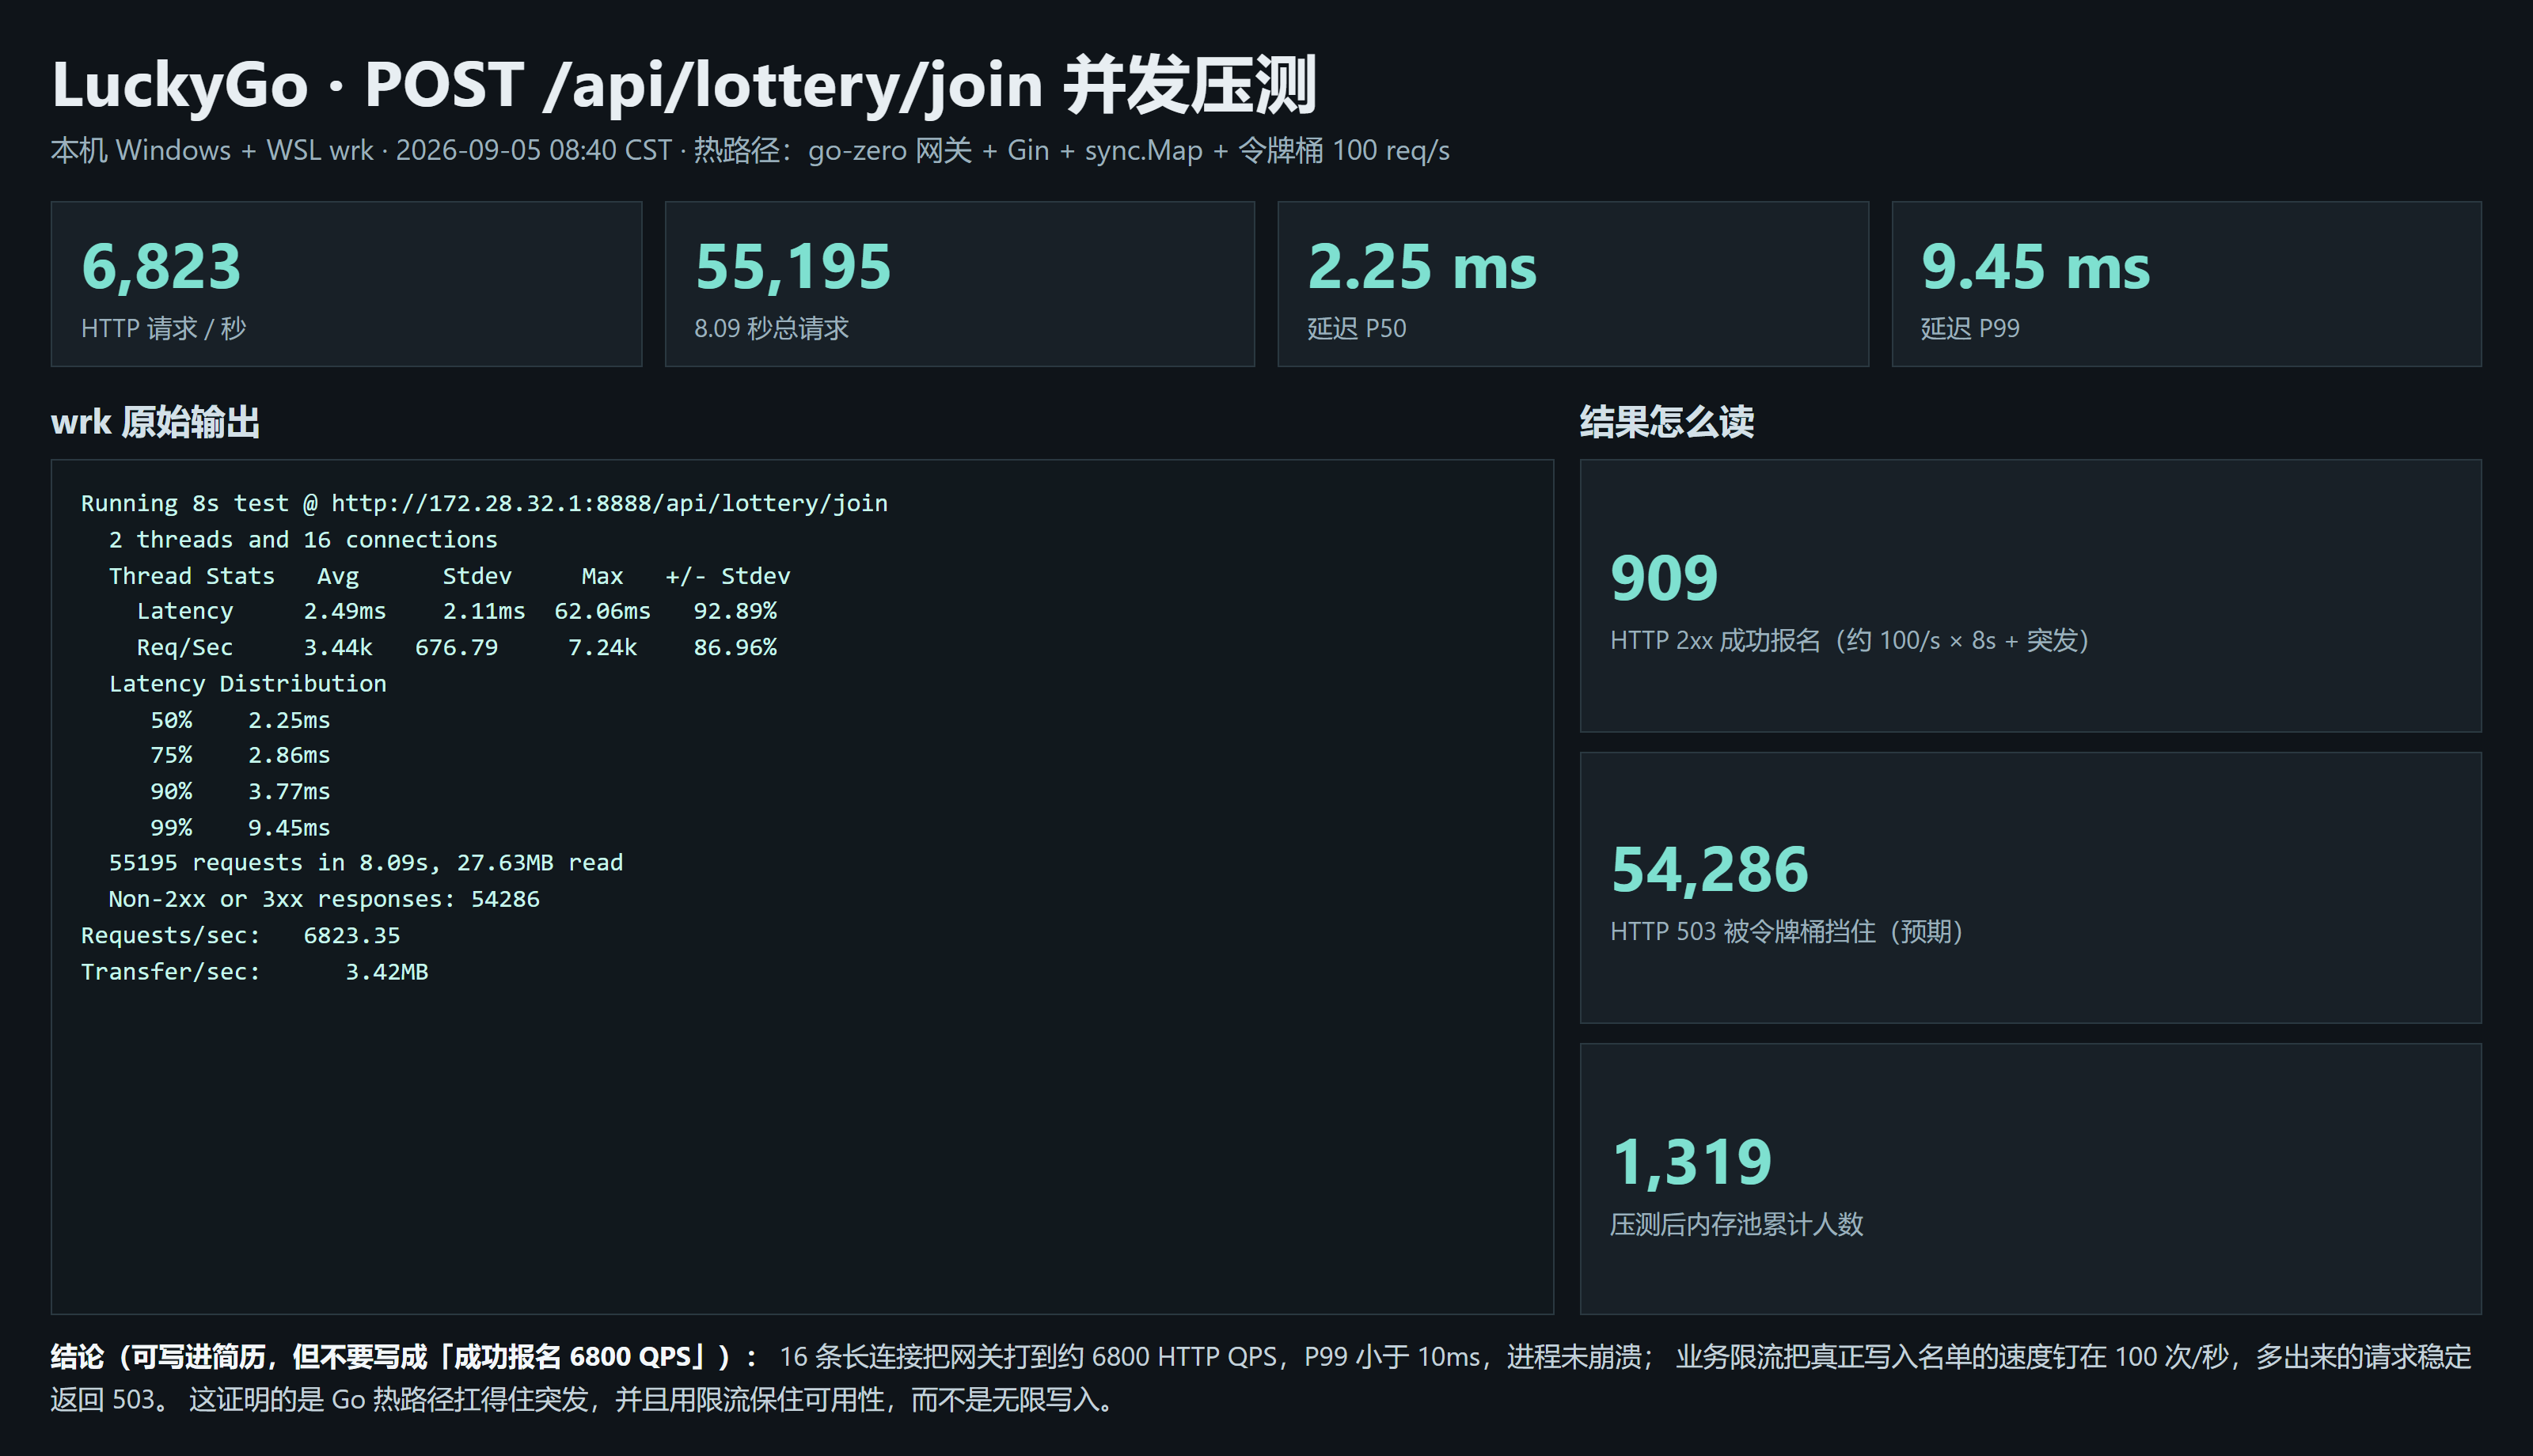Click the 2.25 ms latency value
This screenshot has width=2533, height=1456.
(1422, 267)
